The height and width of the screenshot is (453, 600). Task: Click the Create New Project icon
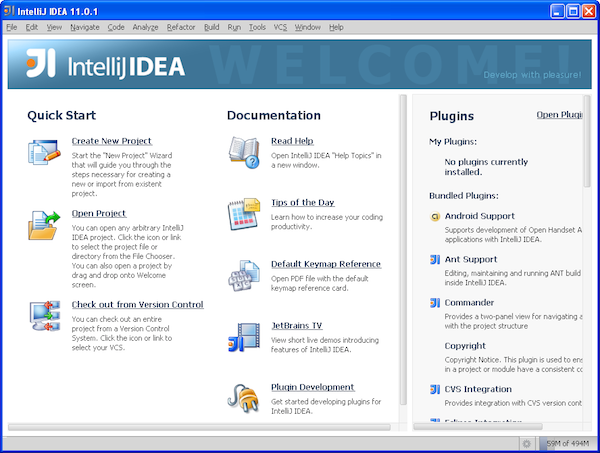(44, 152)
